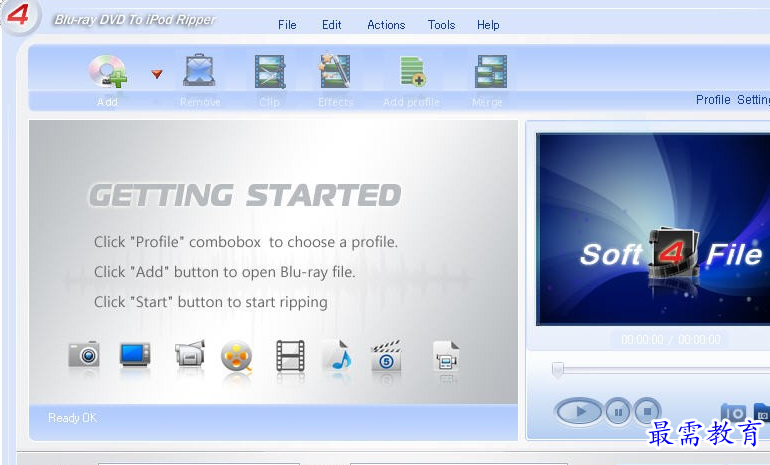
Task: Click the Remove toolbar icon
Action: point(199,71)
